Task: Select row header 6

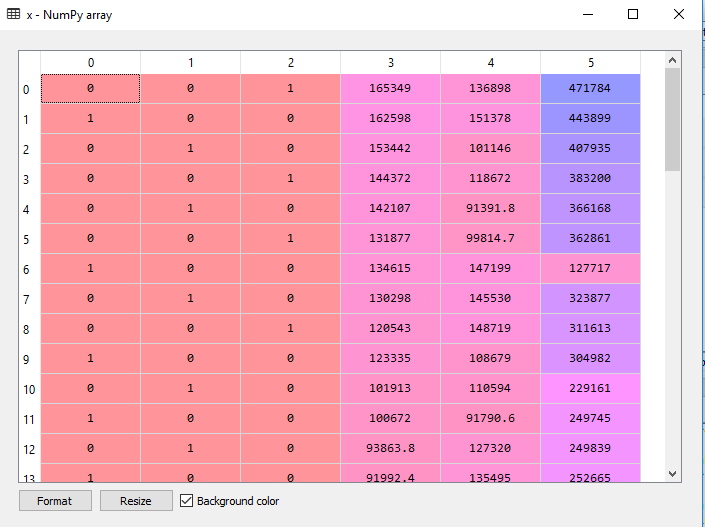Action: 26,270
